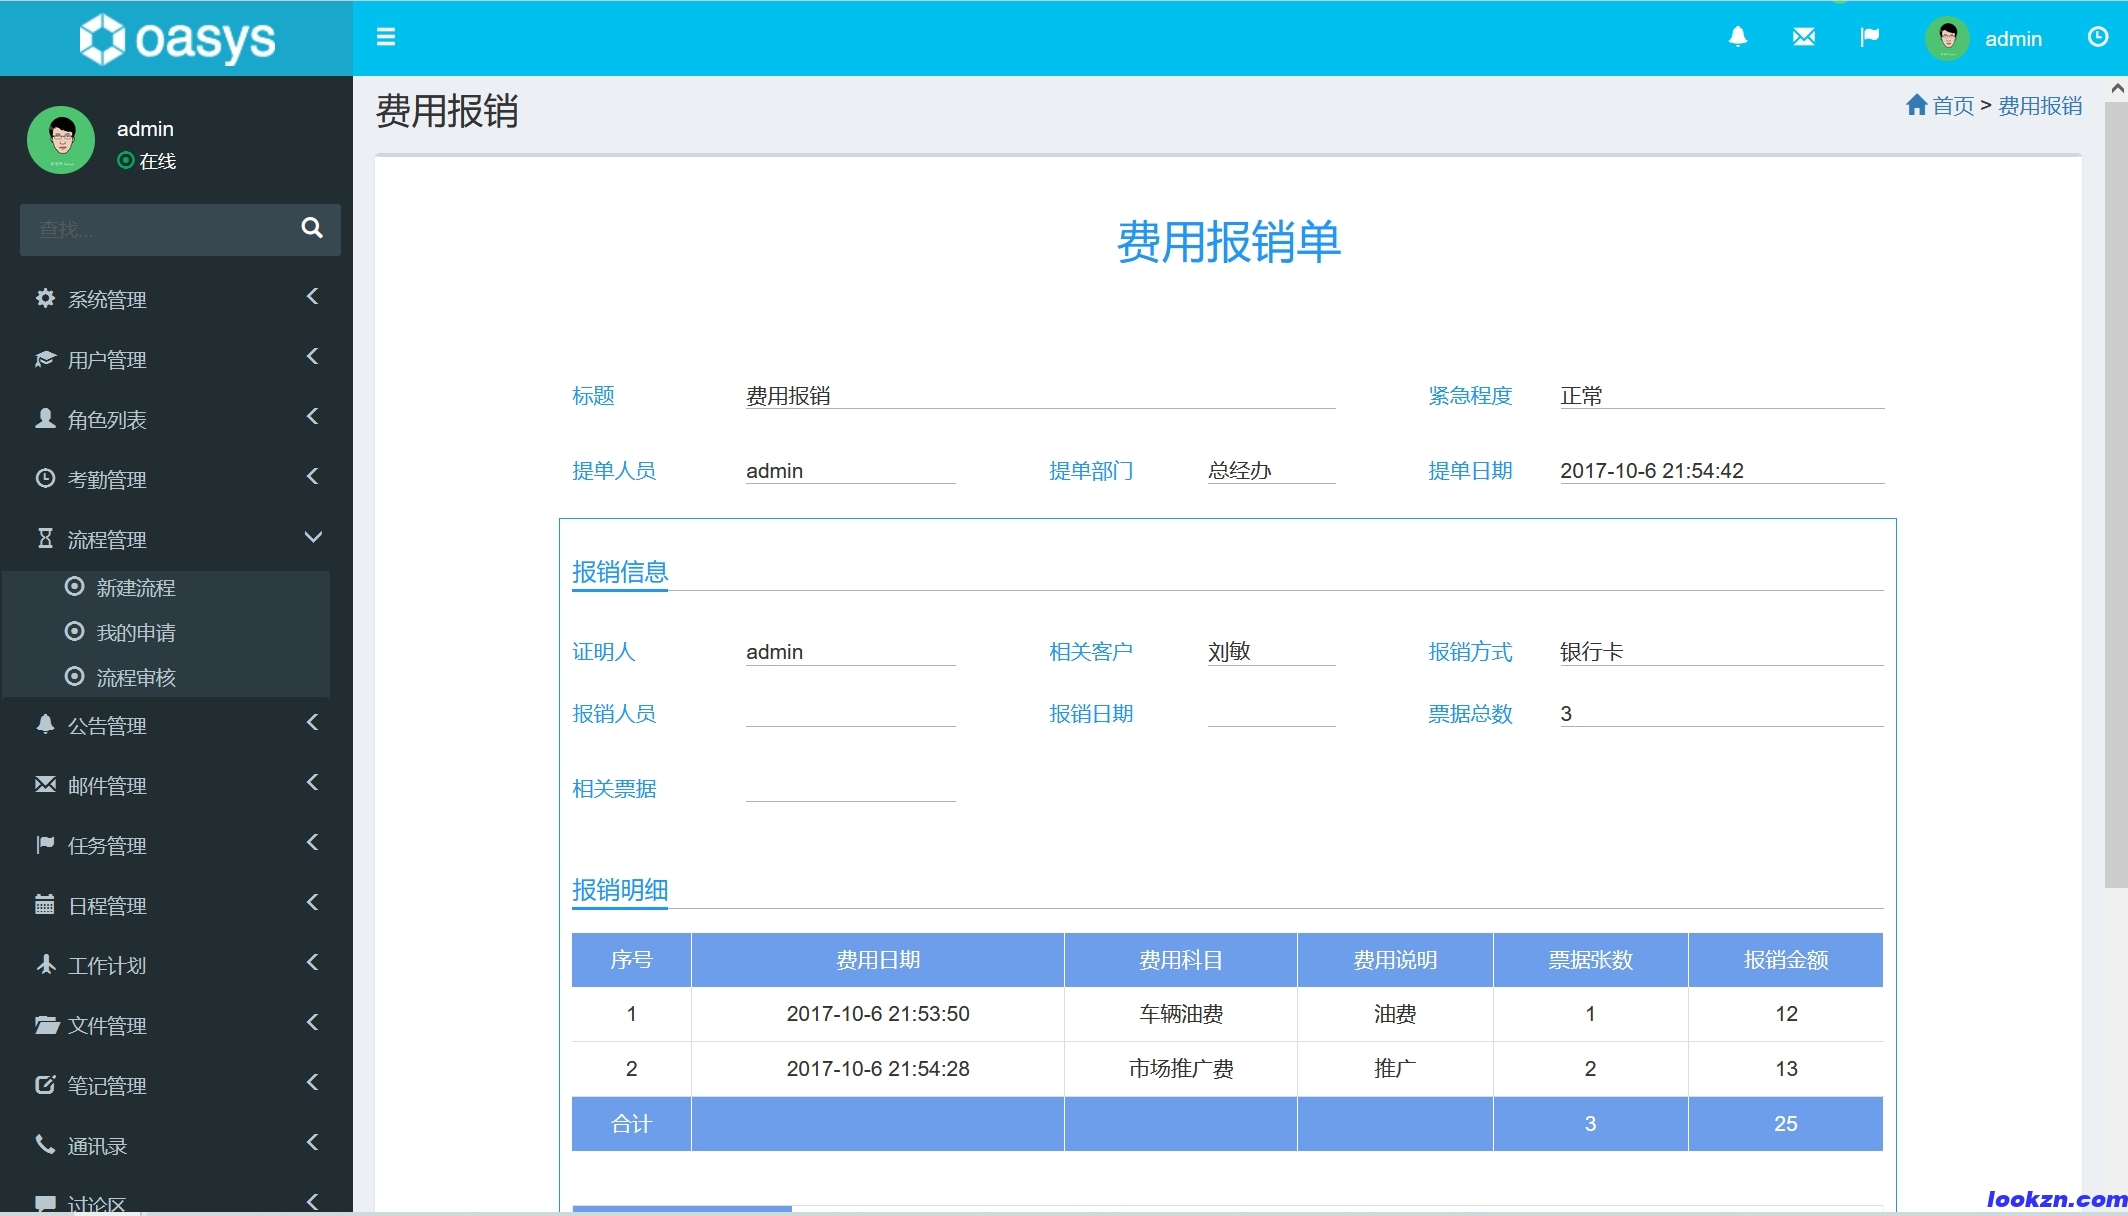Click the 2017-10-6 21:53:50 date cell
The image size is (2128, 1216).
pyautogui.click(x=878, y=1014)
